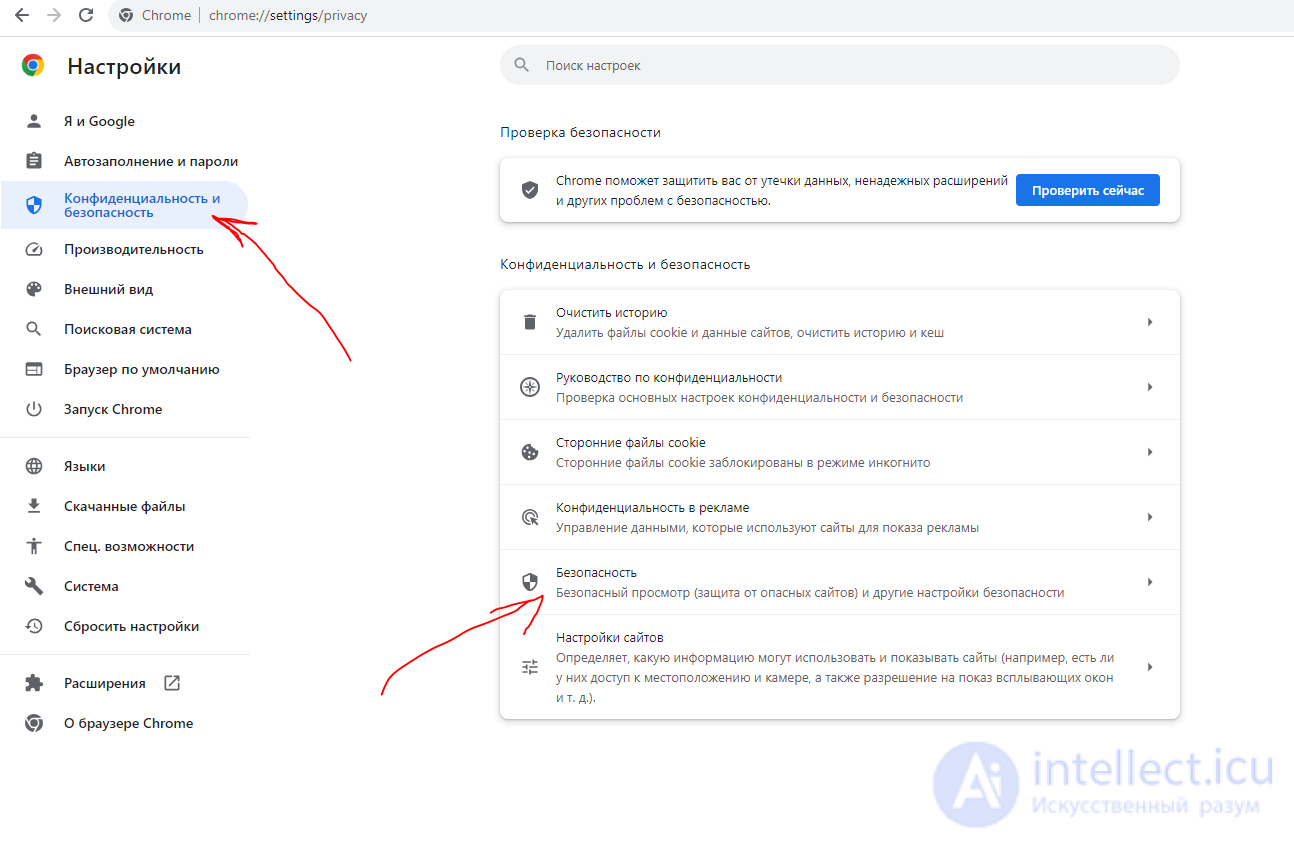1294x842 pixels.
Task: Click the Поиск настроек search field
Action: point(840,65)
